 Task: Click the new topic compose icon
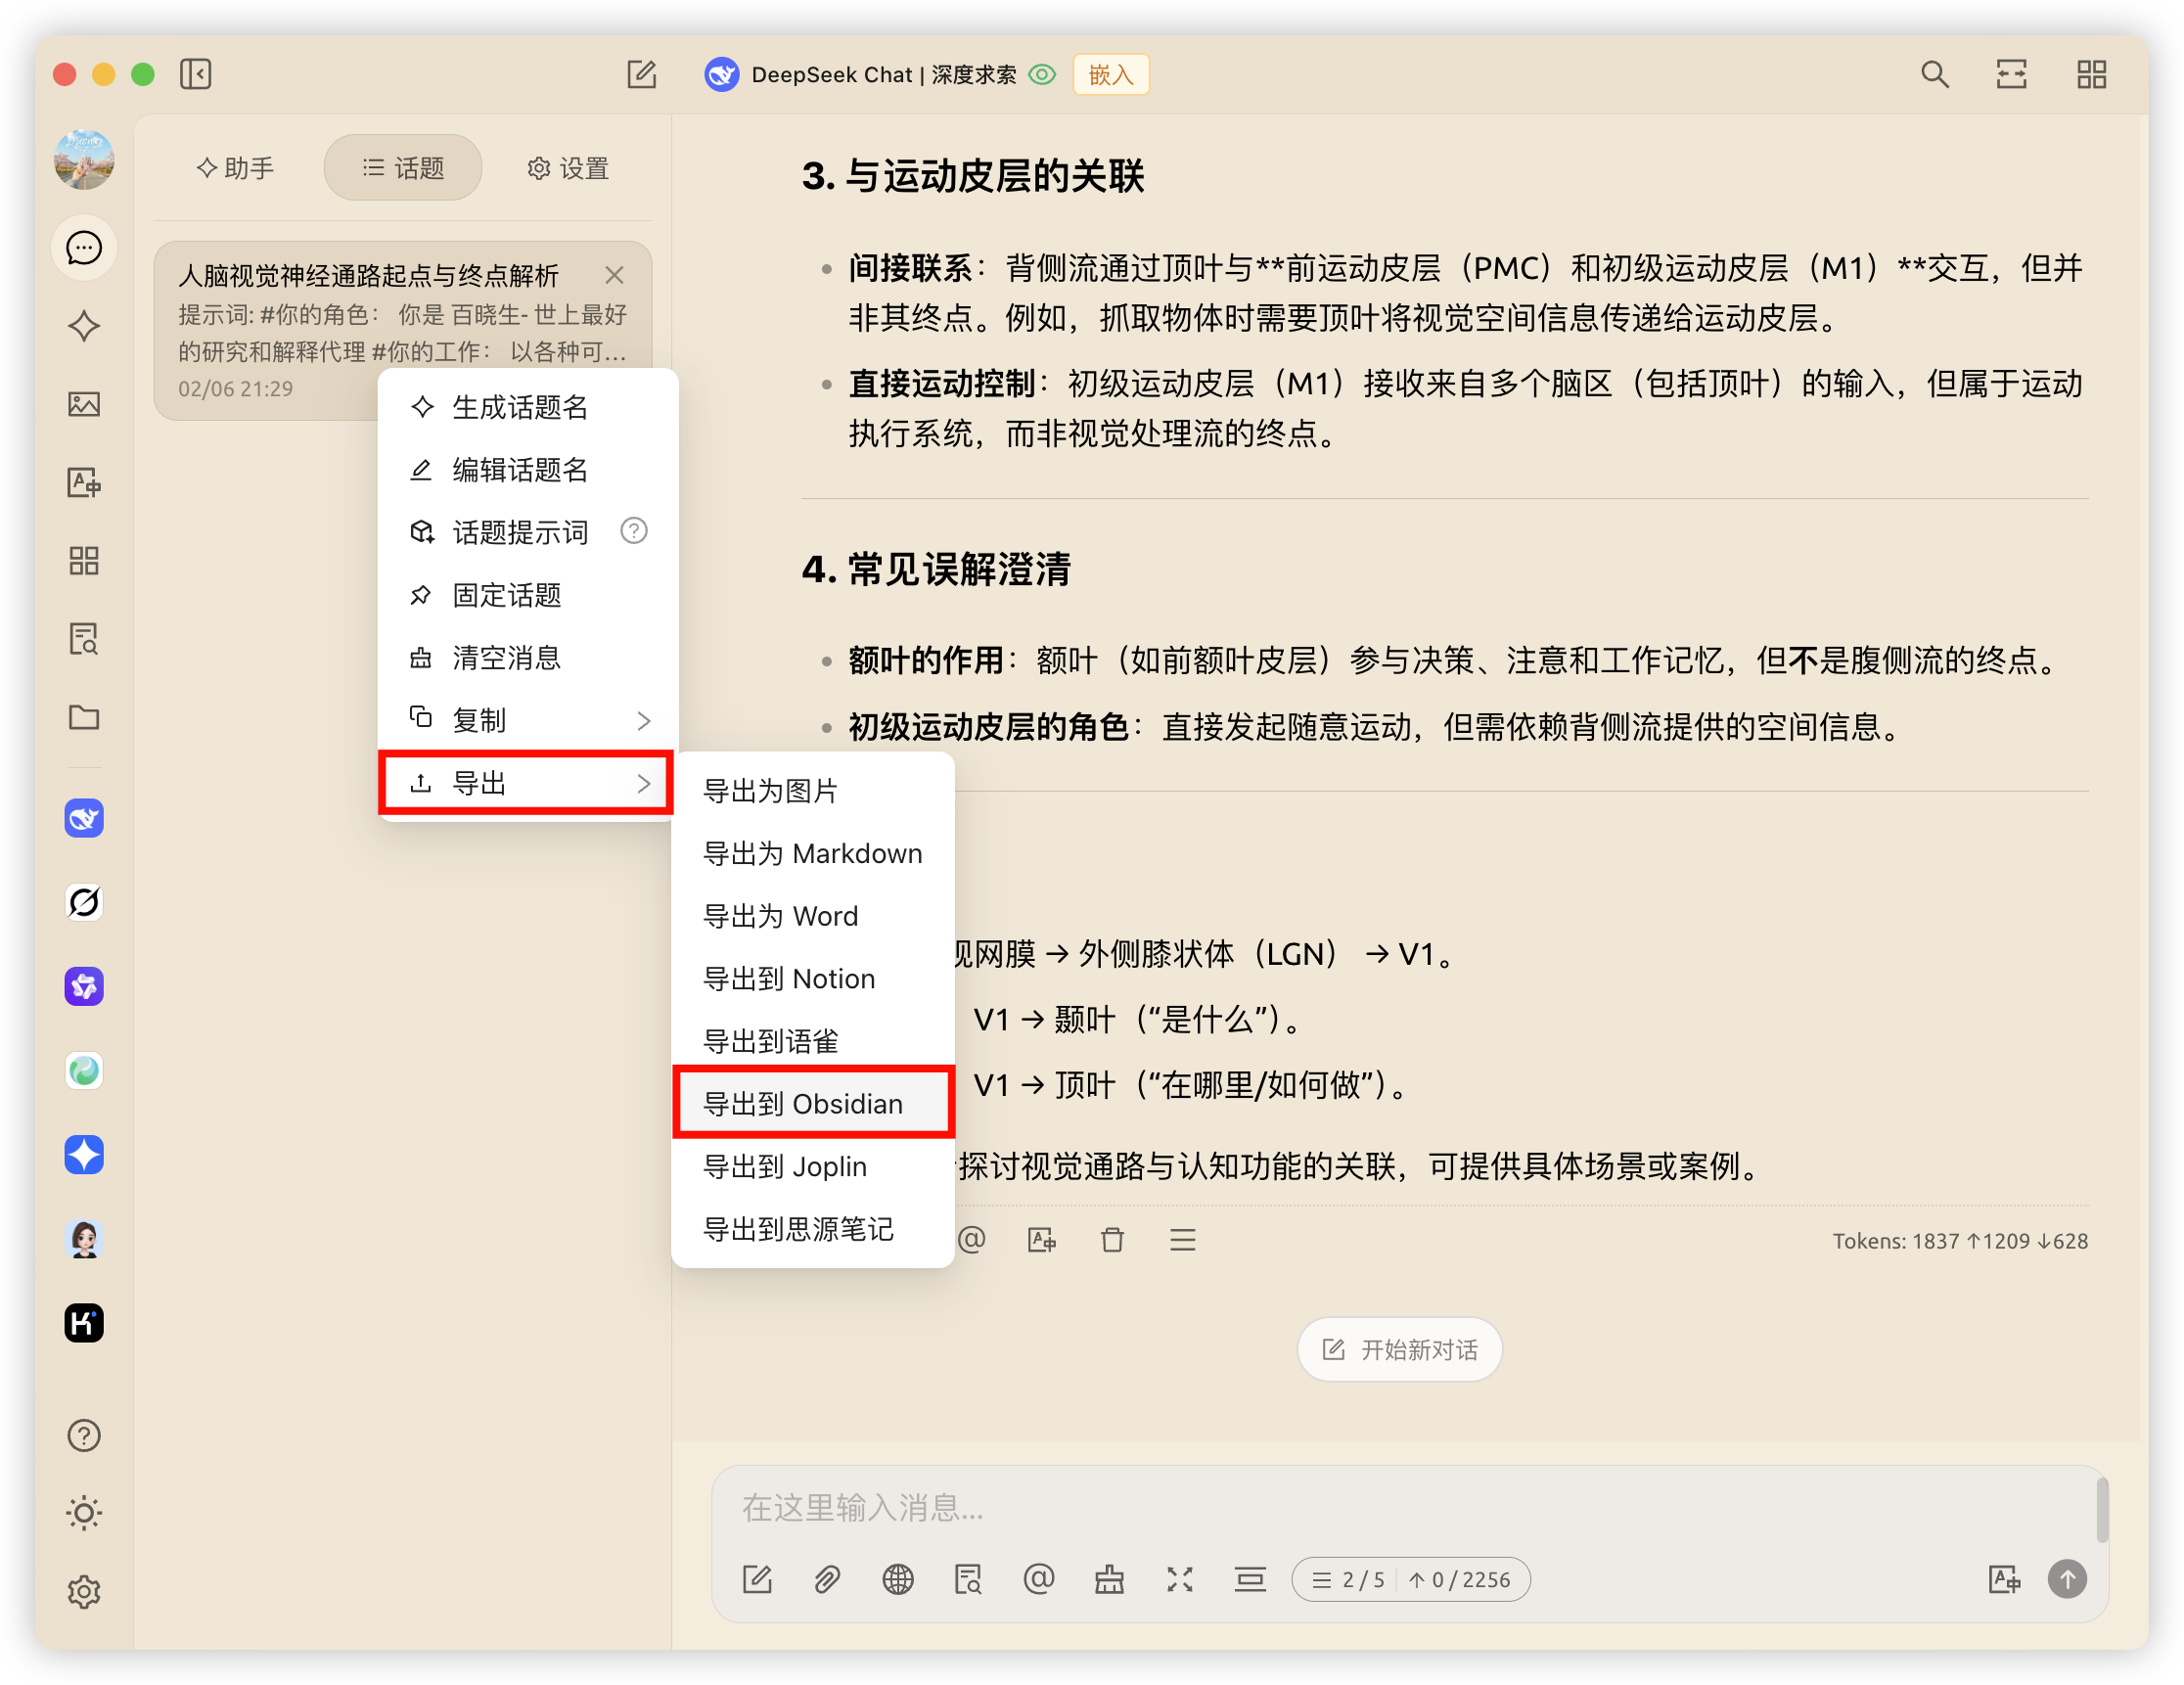pyautogui.click(x=641, y=74)
